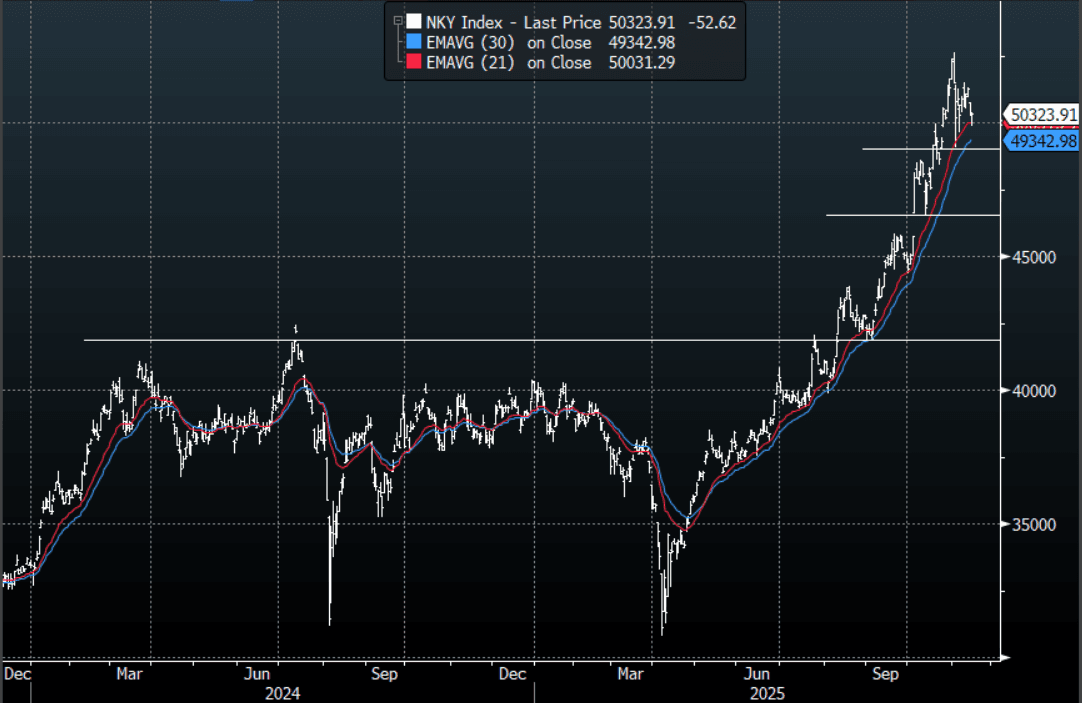Click the blue 49342.98 axis price tag
The image size is (1082, 703).
[x=1043, y=142]
